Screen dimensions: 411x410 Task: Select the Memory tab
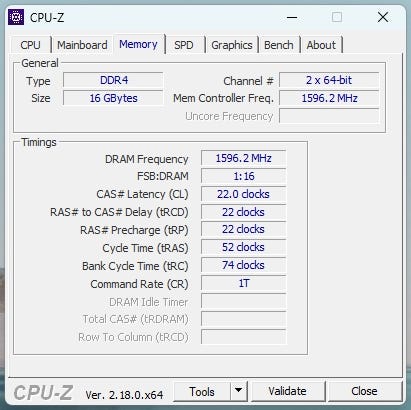pyautogui.click(x=138, y=44)
